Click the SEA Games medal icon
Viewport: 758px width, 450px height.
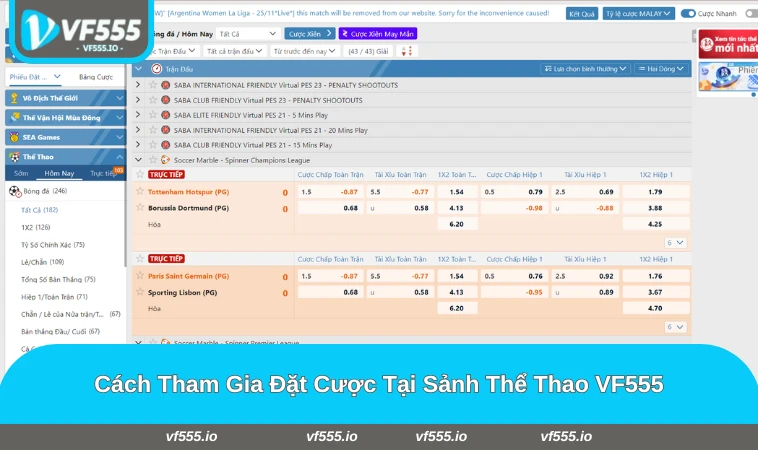coord(15,137)
